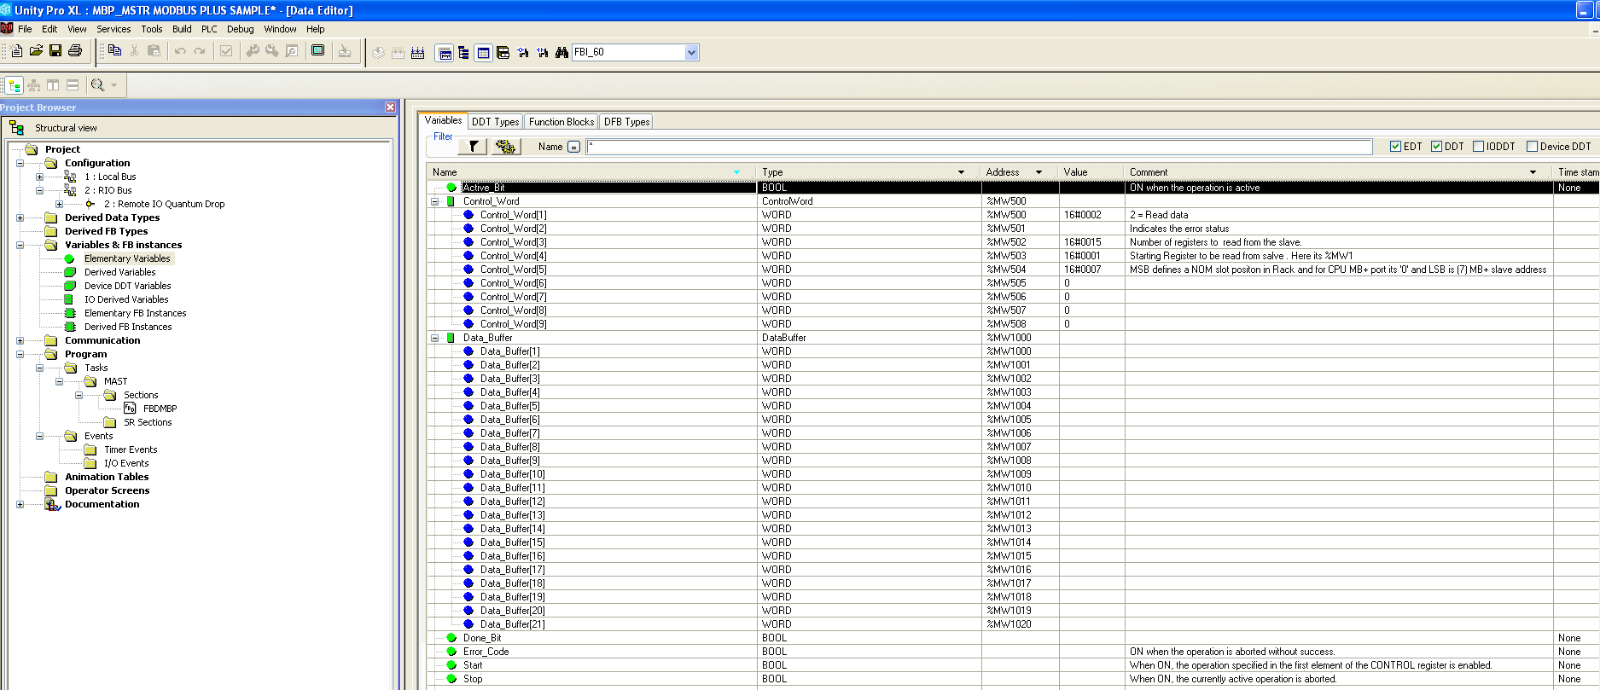Open the PLC menu

point(209,29)
